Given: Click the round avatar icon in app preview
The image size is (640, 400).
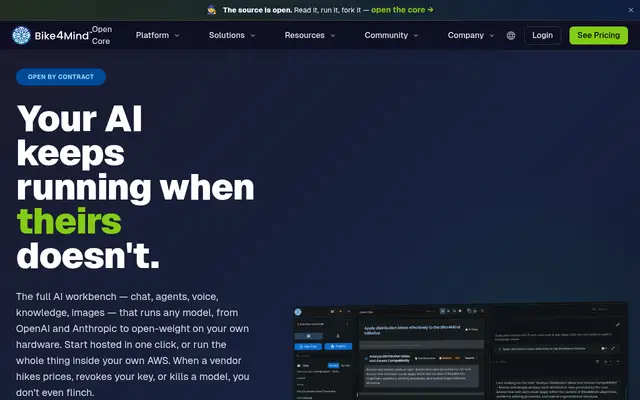Looking at the screenshot, I should (x=298, y=312).
